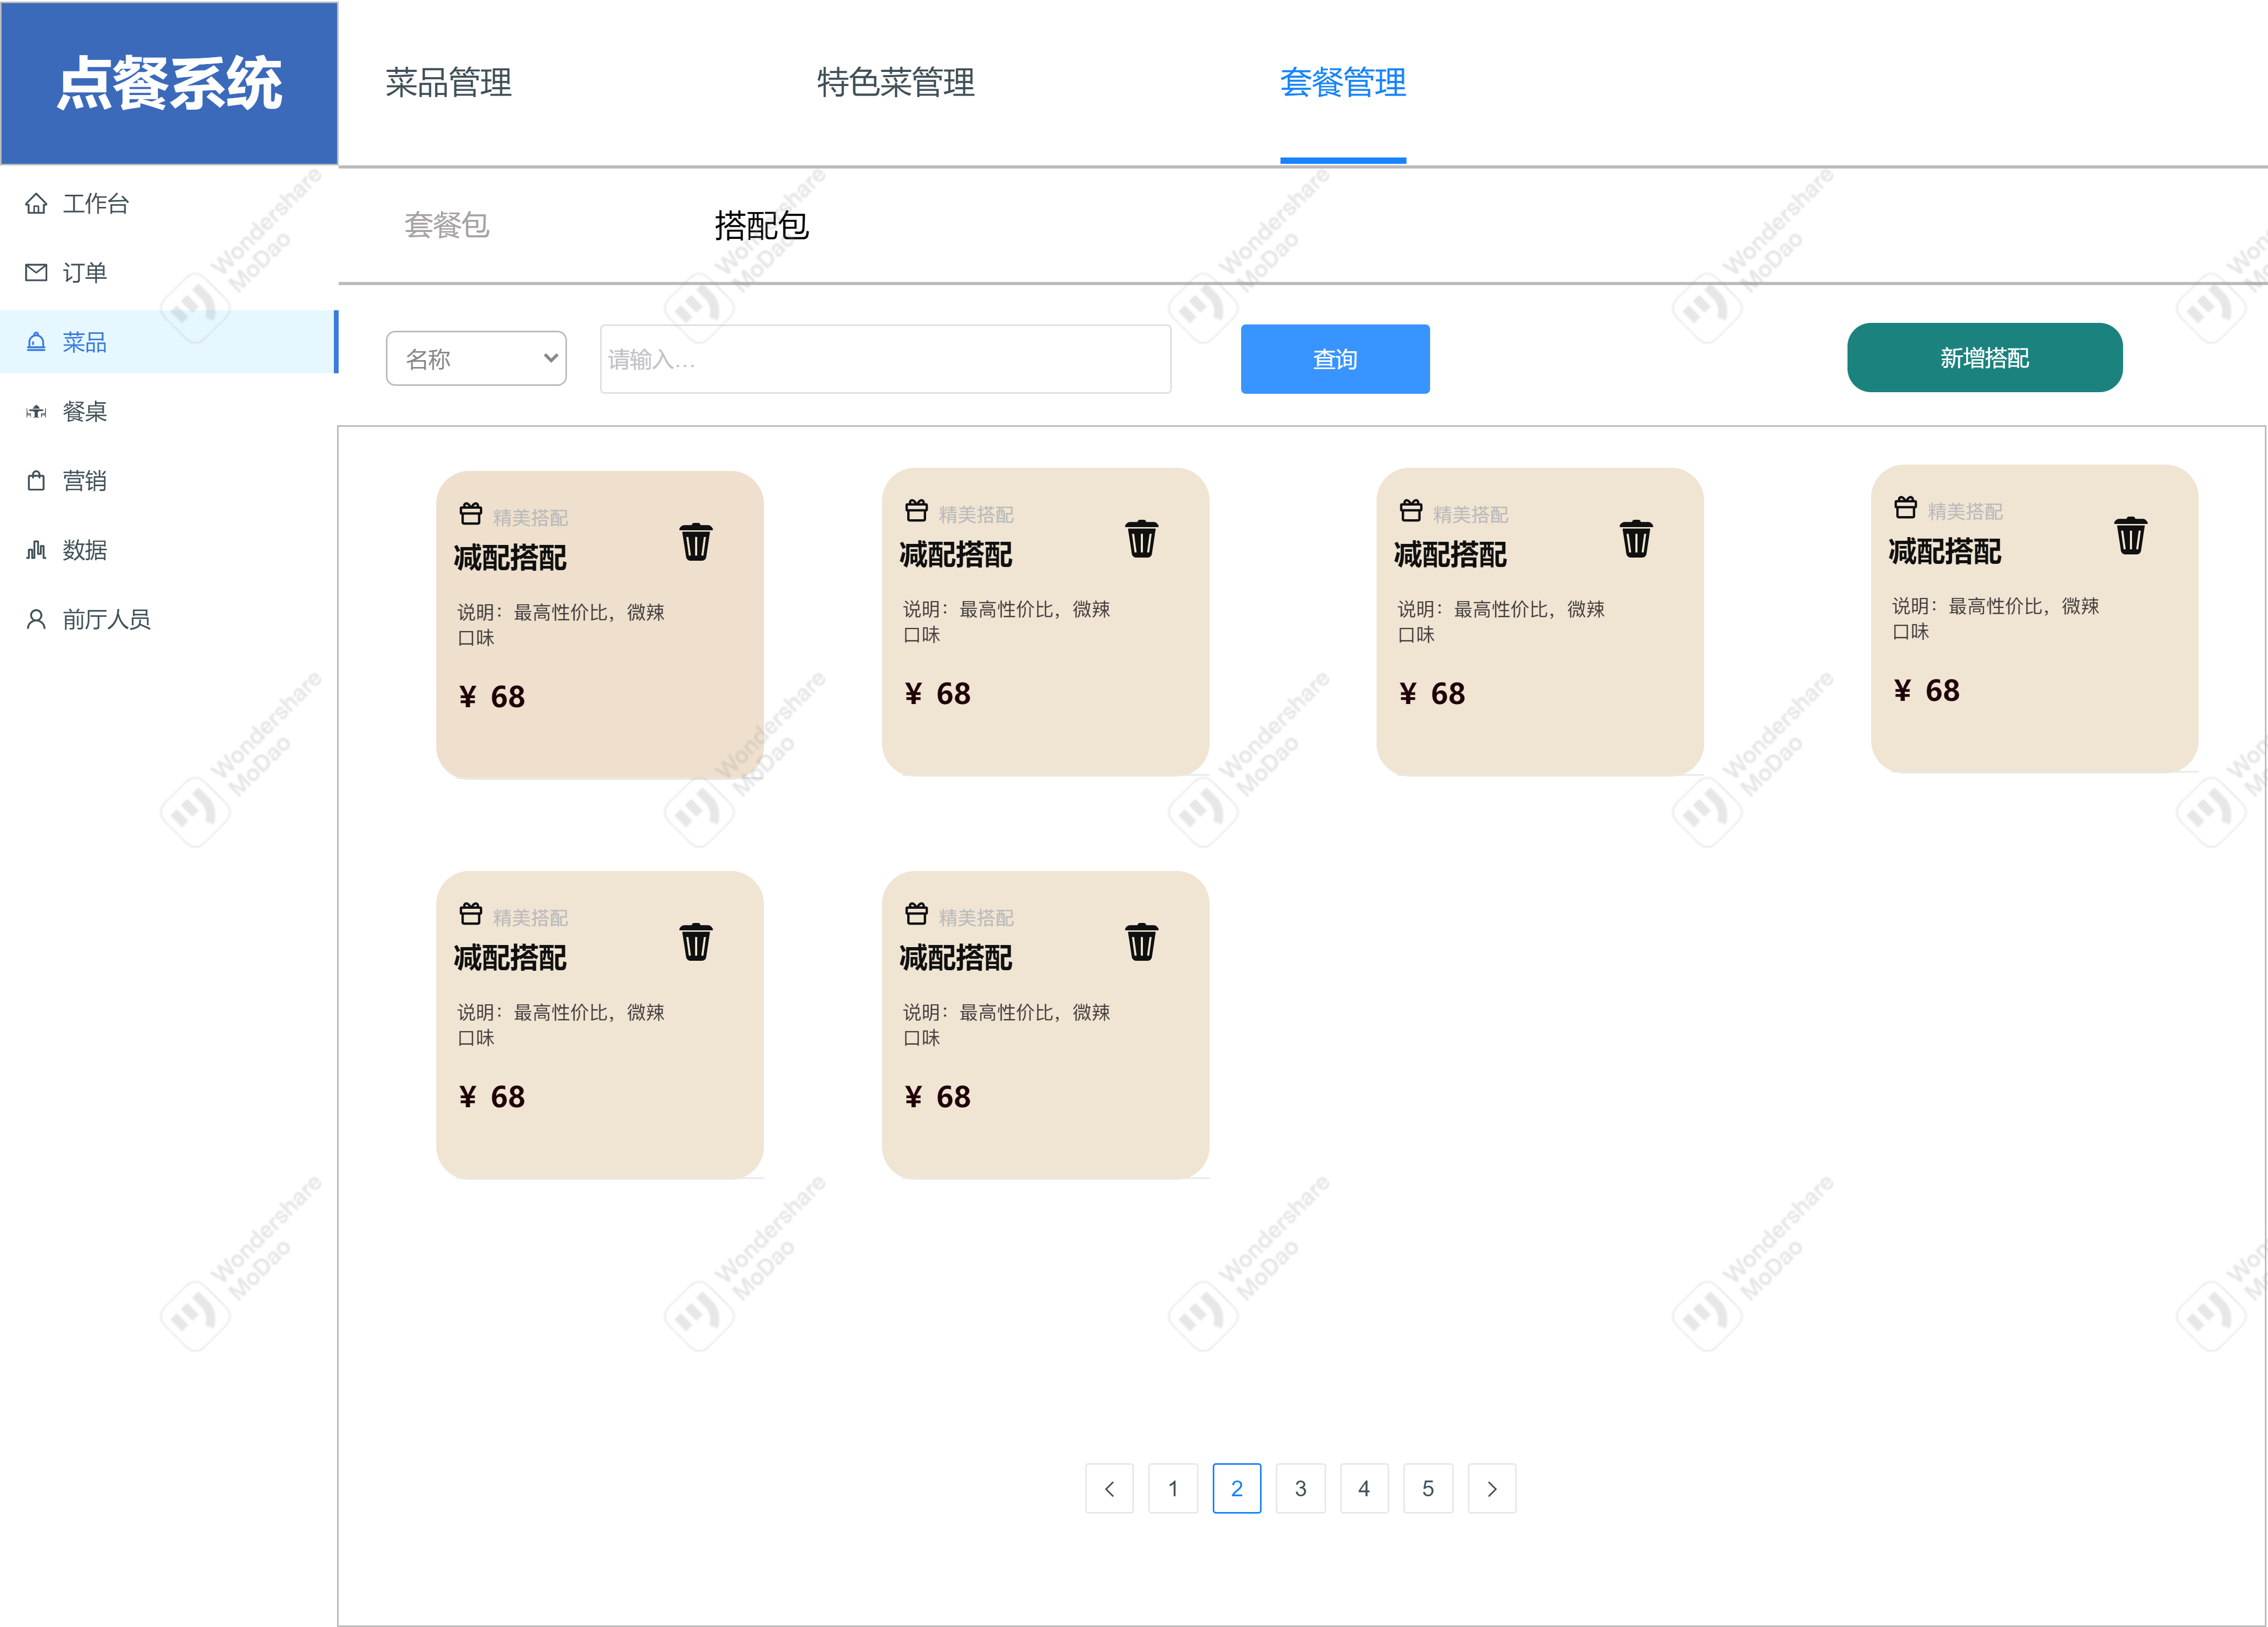Switch to 菜品管理 tab
The width and height of the screenshot is (2268, 1627).
pos(448,82)
